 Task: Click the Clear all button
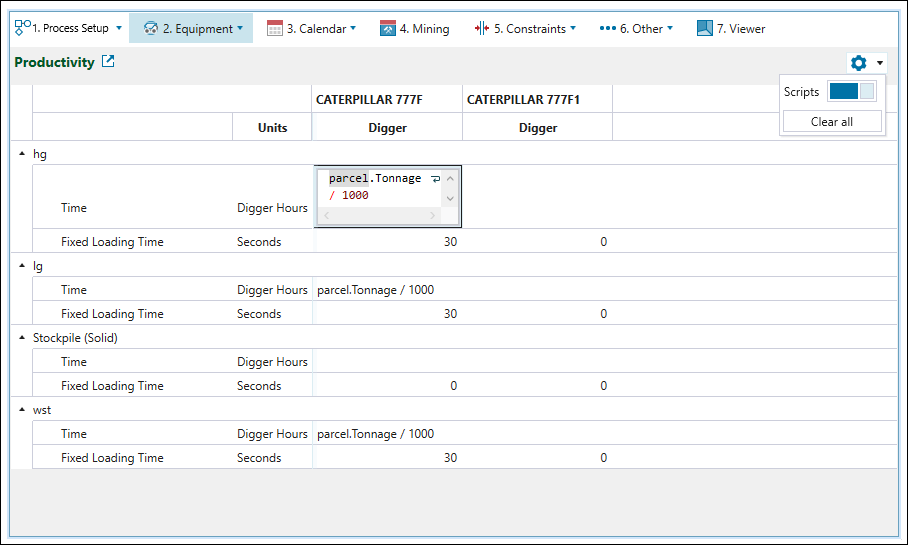coord(832,122)
